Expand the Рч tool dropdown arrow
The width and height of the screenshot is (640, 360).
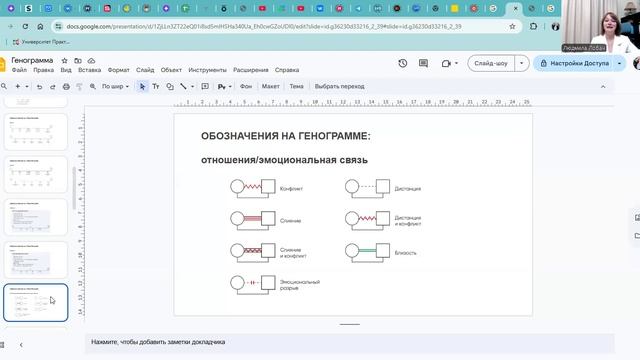coord(230,87)
